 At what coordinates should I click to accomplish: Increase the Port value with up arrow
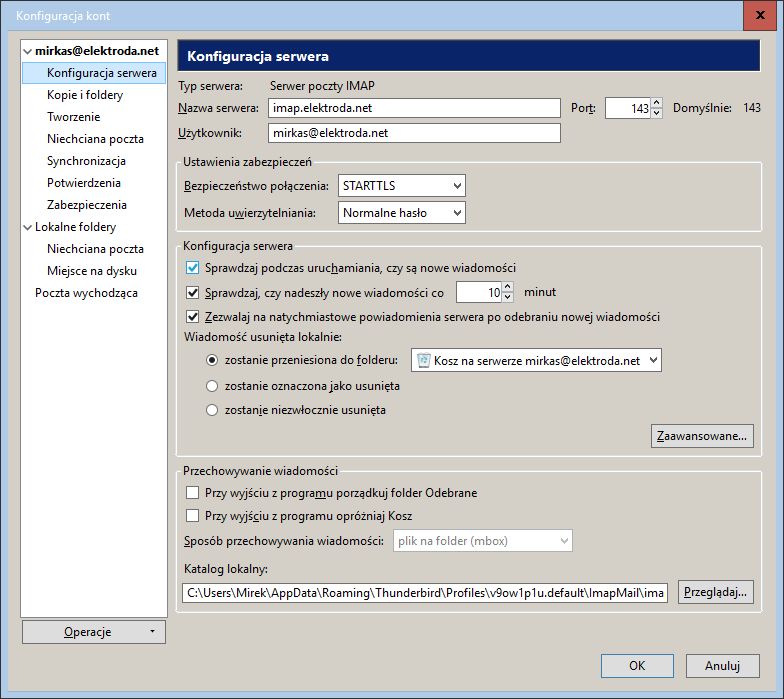coord(657,103)
